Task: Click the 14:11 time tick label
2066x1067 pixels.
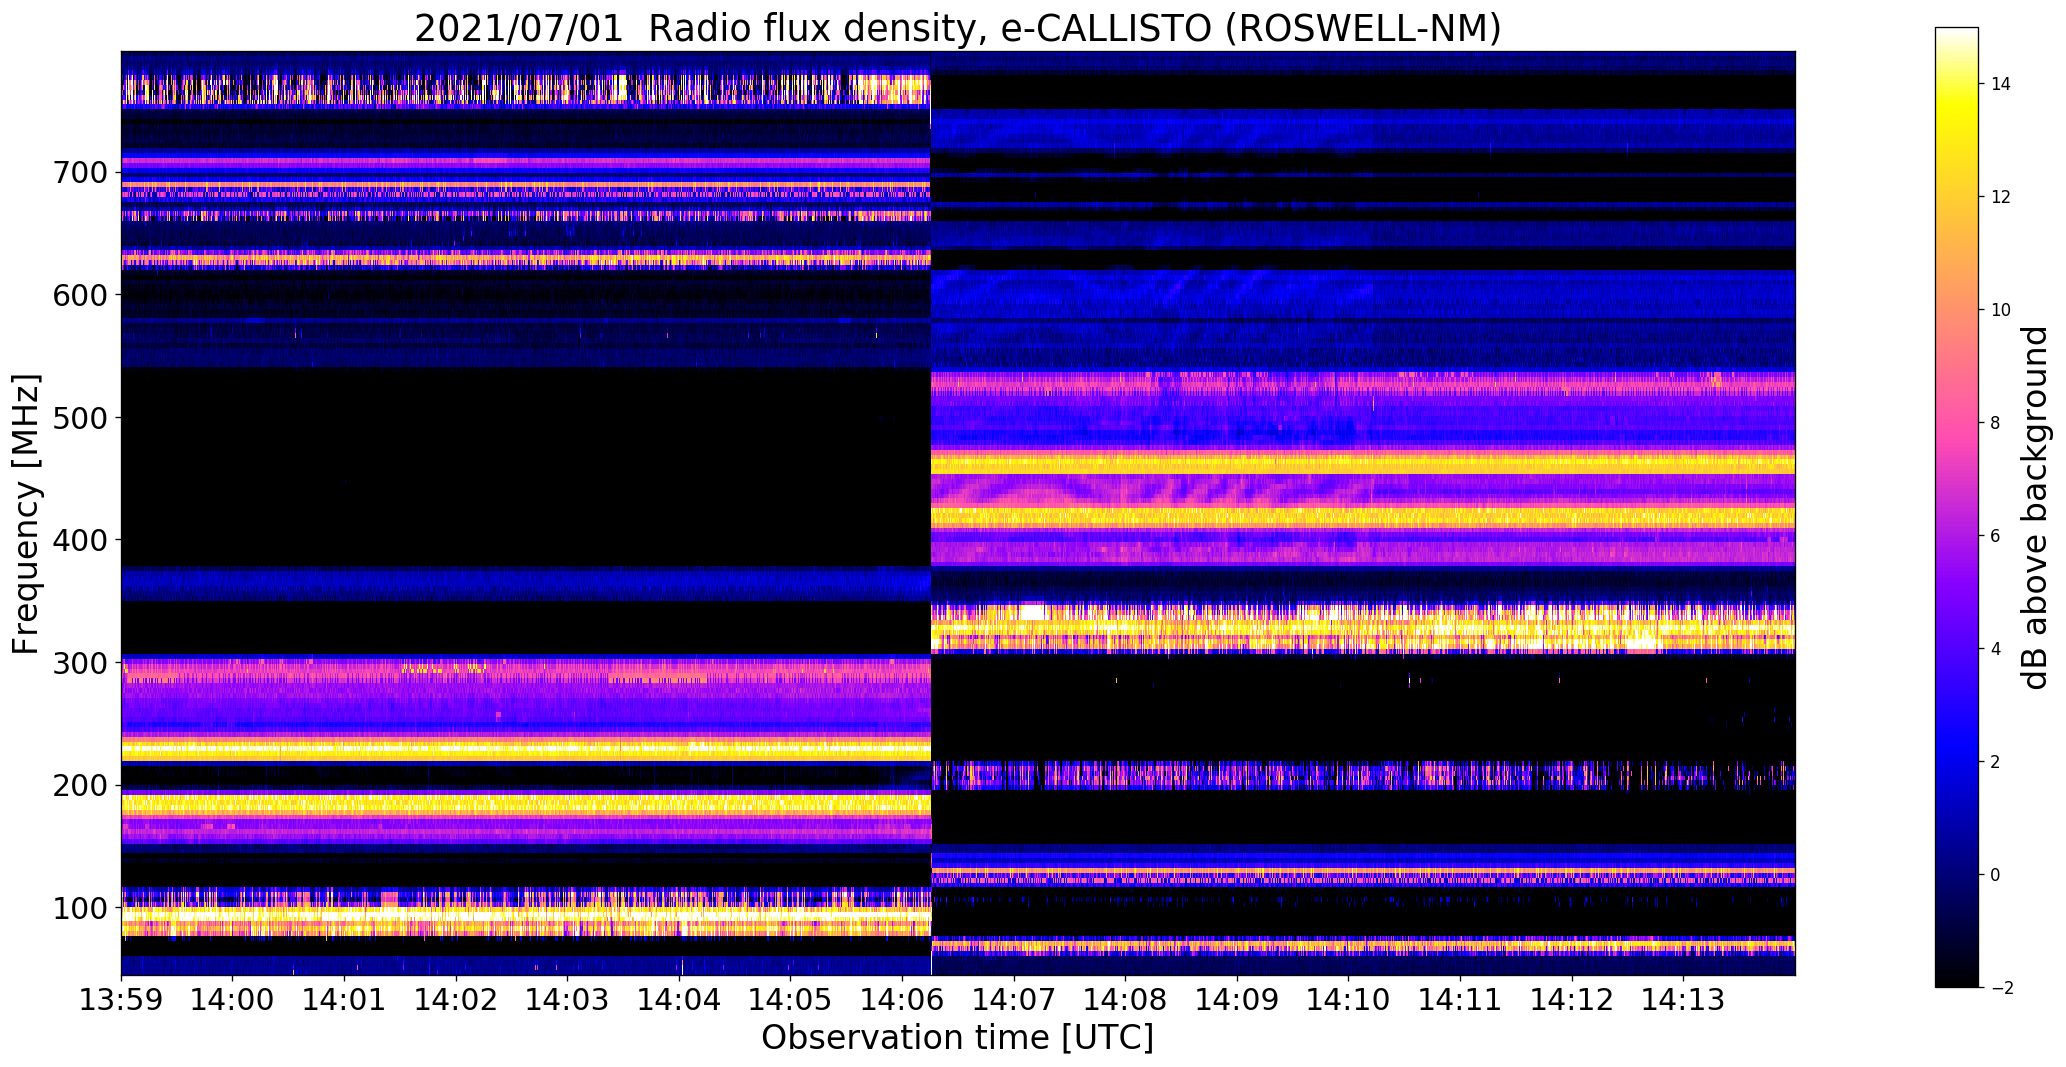Action: coord(1461,999)
